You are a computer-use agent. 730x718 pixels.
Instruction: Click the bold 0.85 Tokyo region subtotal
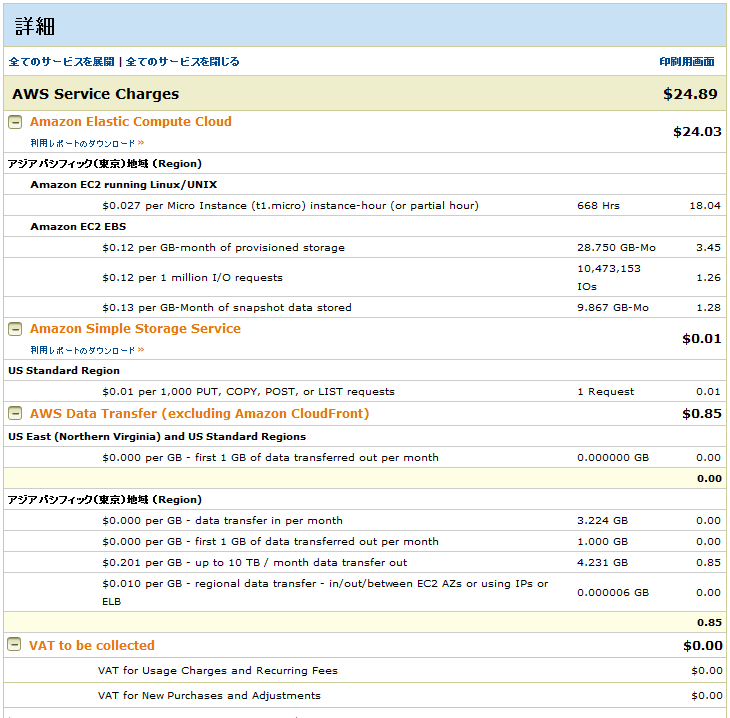tap(709, 623)
